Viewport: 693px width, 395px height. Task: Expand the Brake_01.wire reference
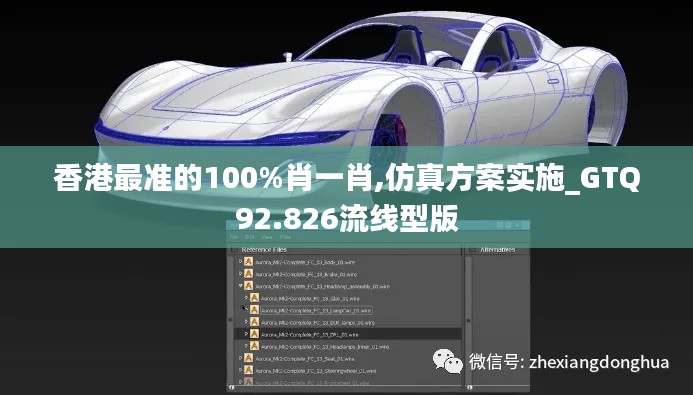point(240,273)
